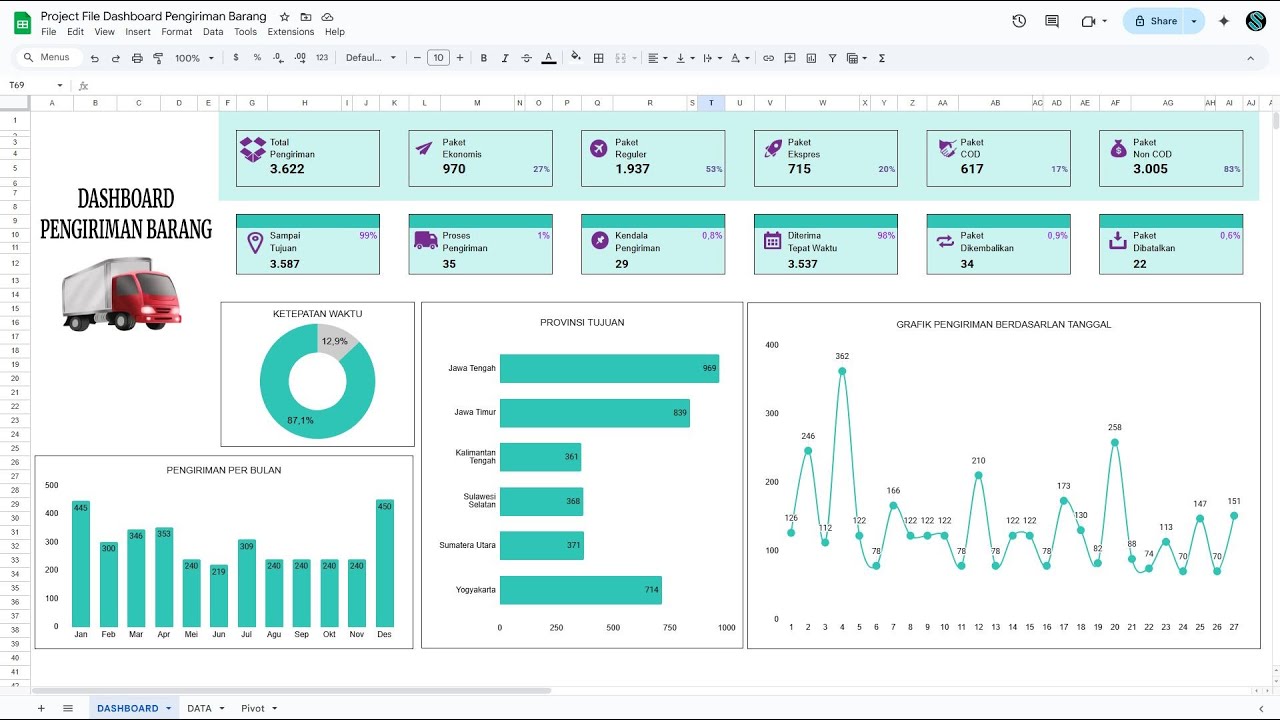Screen dimensions: 1280x720
Task: Toggle bold formatting
Action: pos(484,58)
